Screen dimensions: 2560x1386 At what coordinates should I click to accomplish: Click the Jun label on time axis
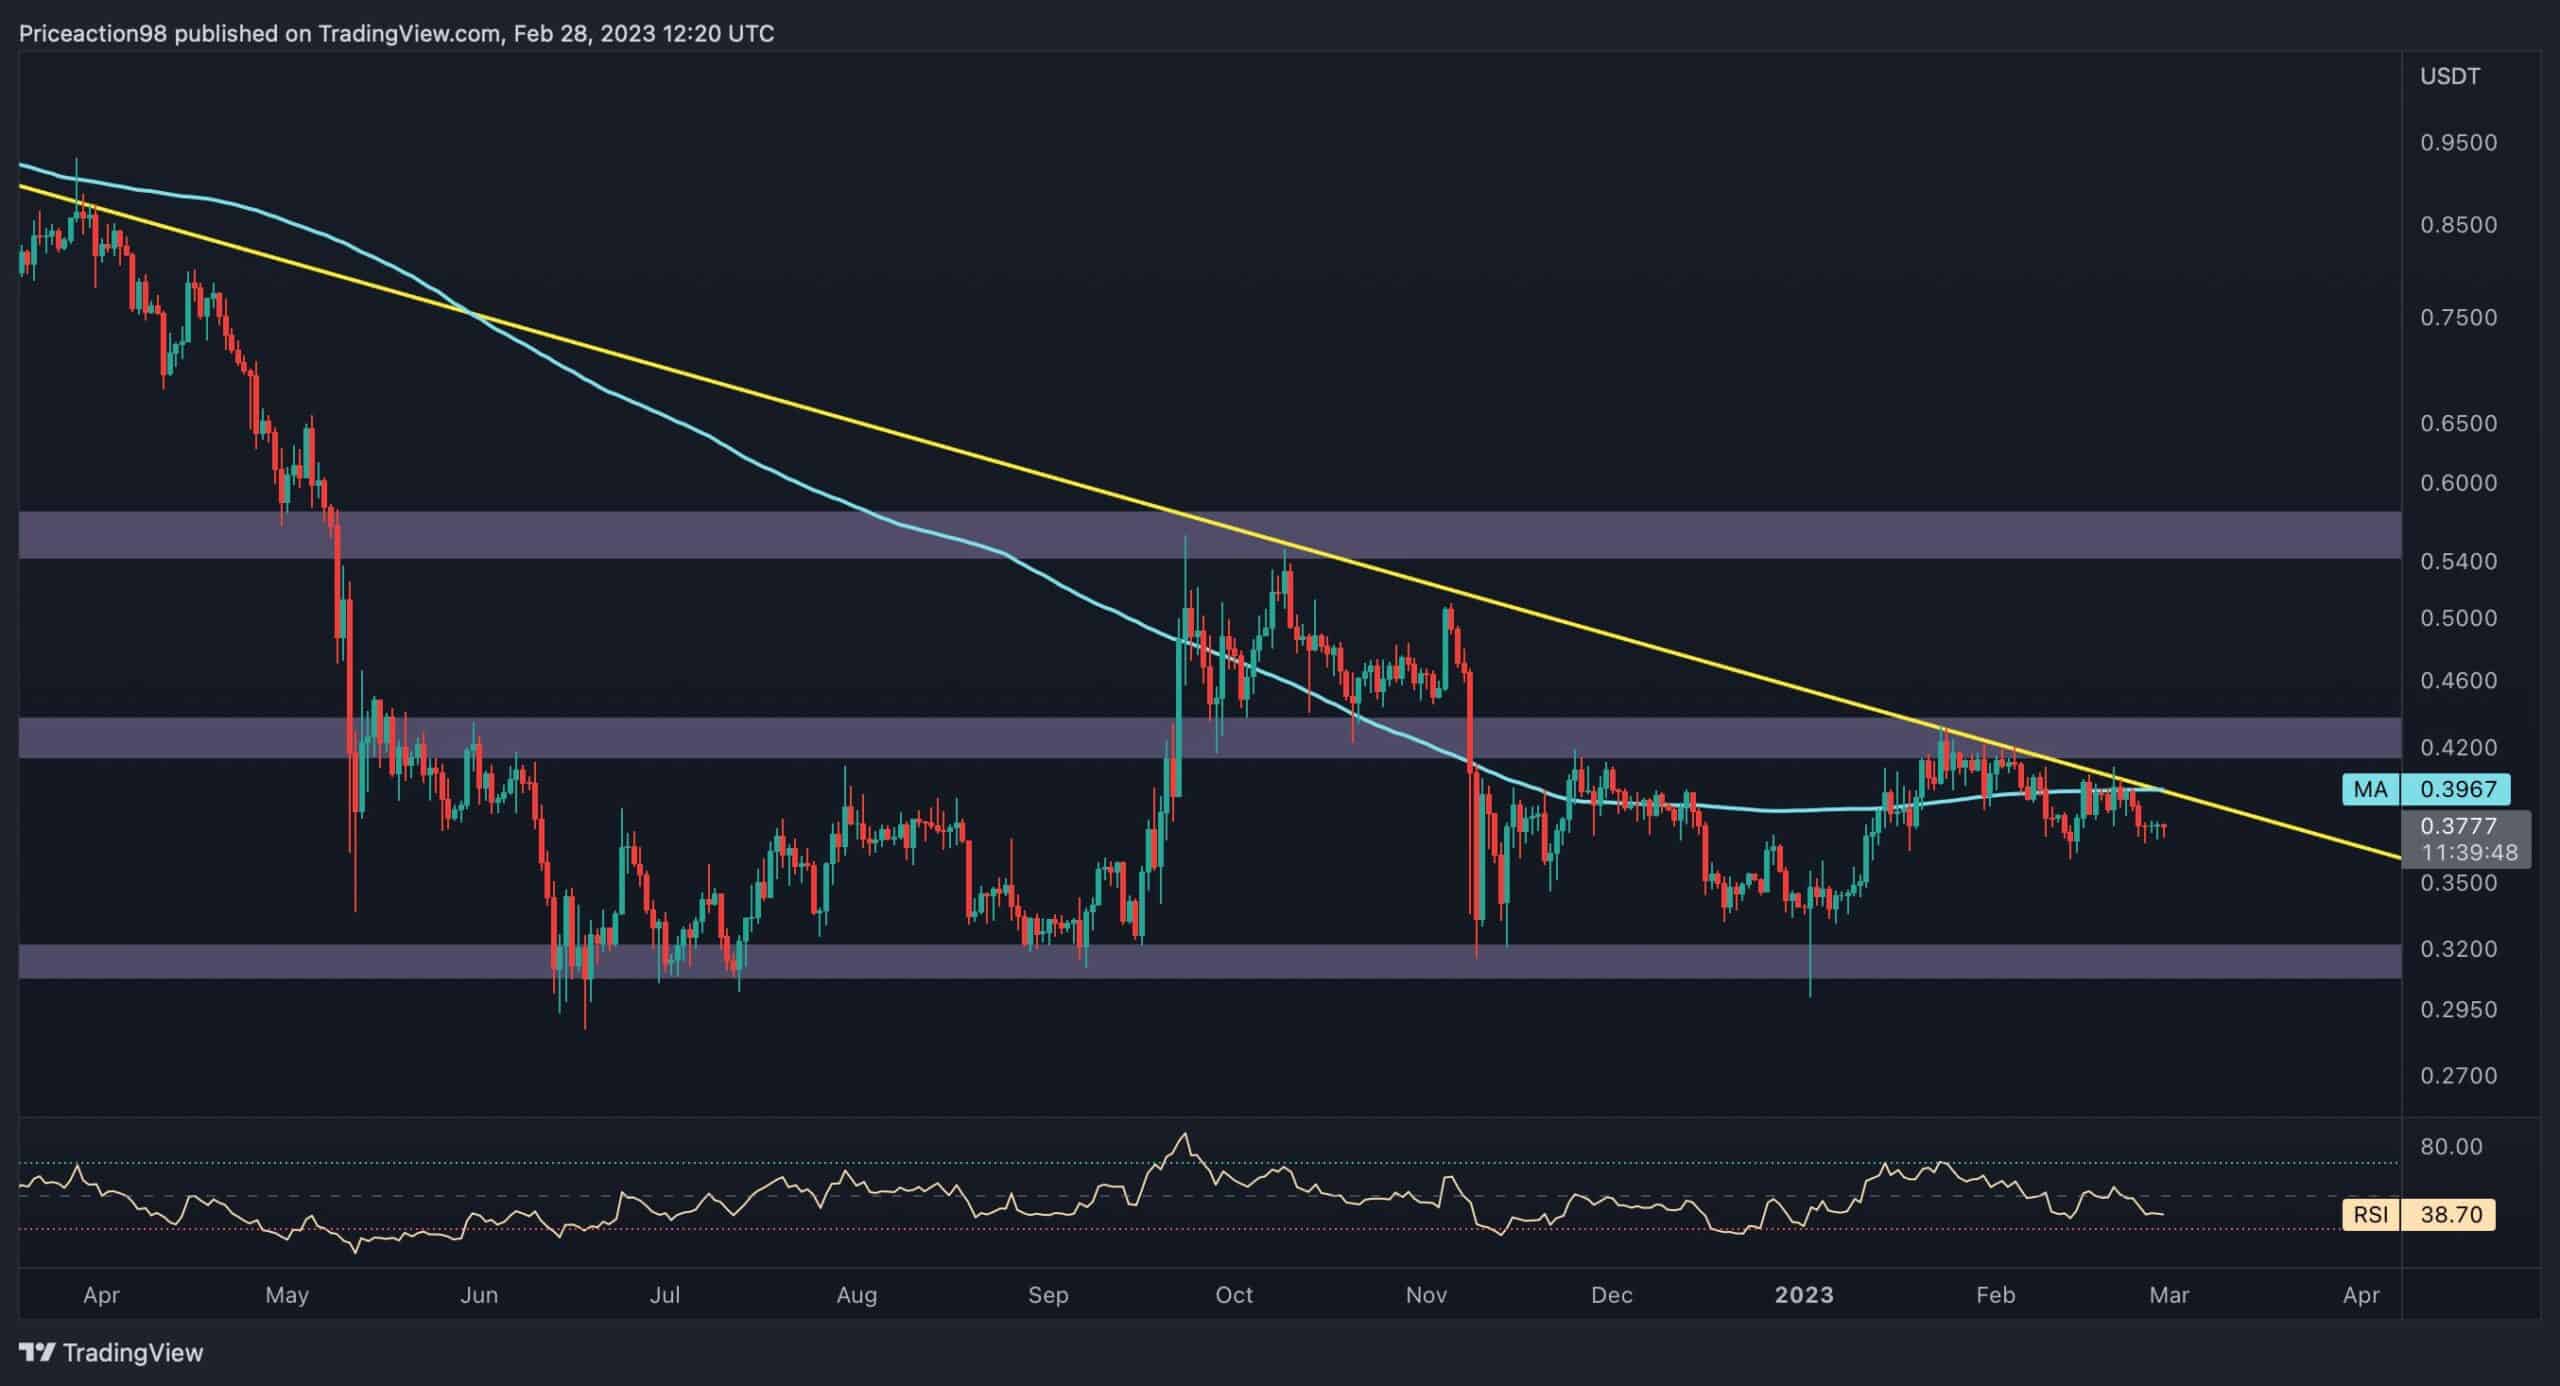(479, 1295)
